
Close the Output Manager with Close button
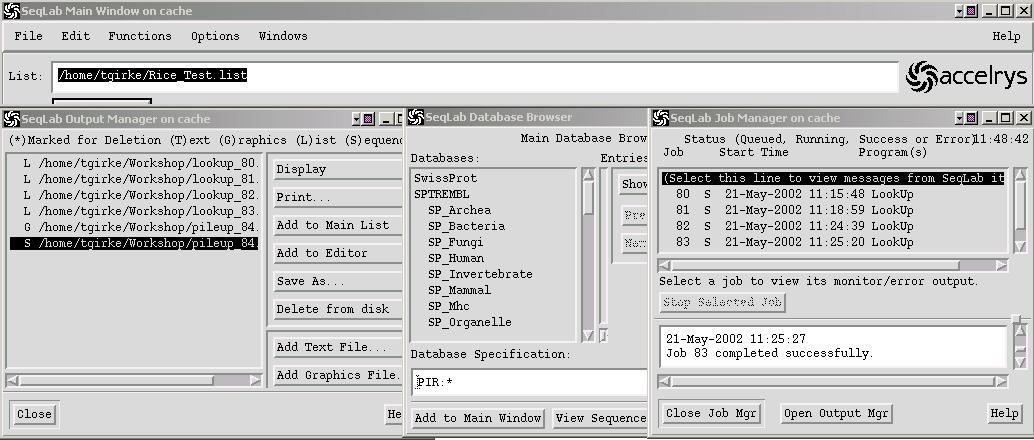34,414
